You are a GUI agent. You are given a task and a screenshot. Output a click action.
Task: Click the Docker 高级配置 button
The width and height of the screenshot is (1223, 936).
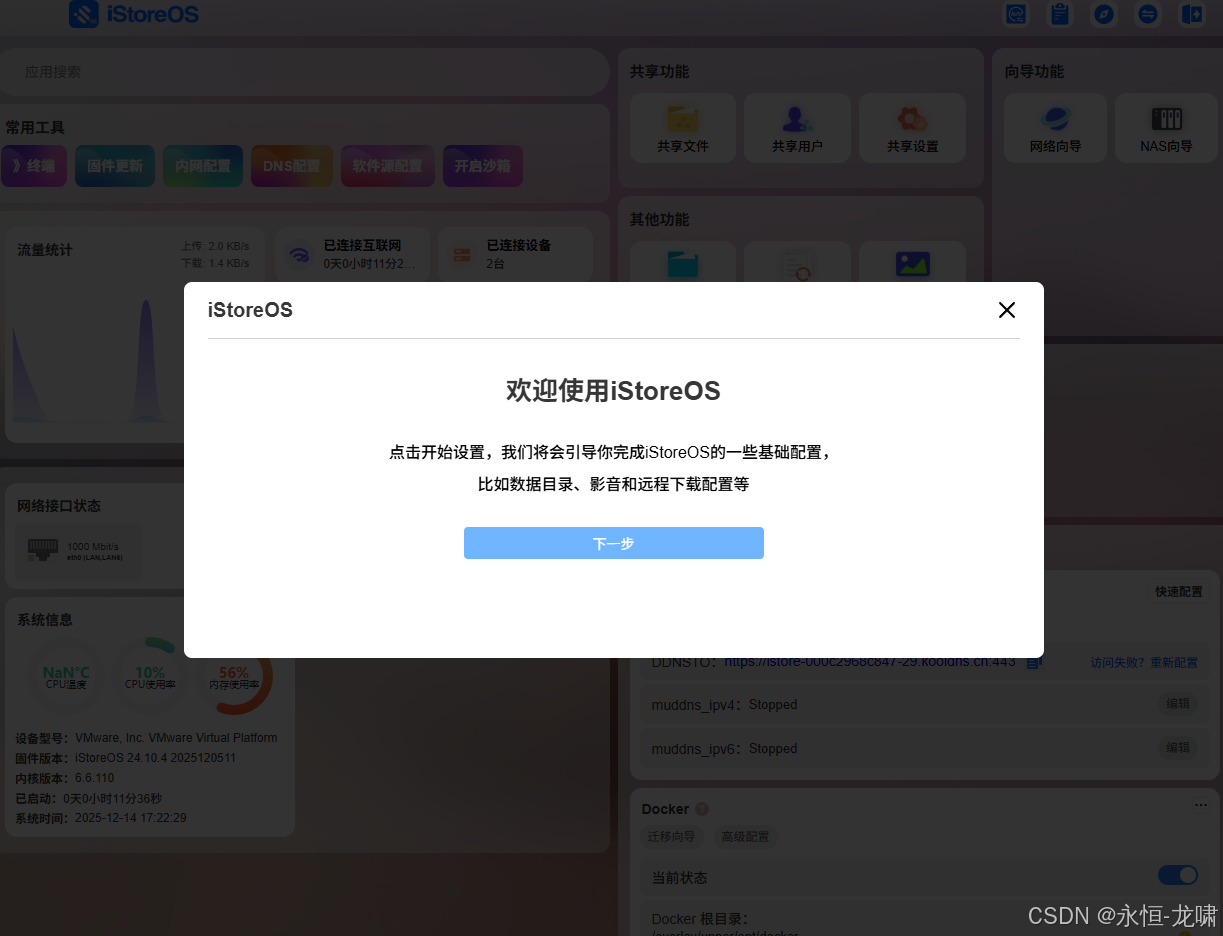click(x=745, y=836)
